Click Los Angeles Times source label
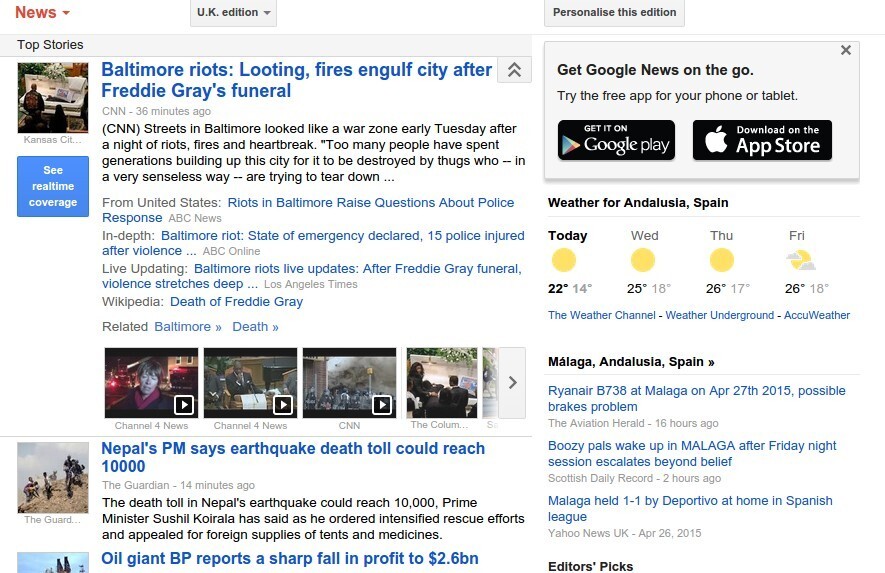This screenshot has width=885, height=573. coord(310,285)
